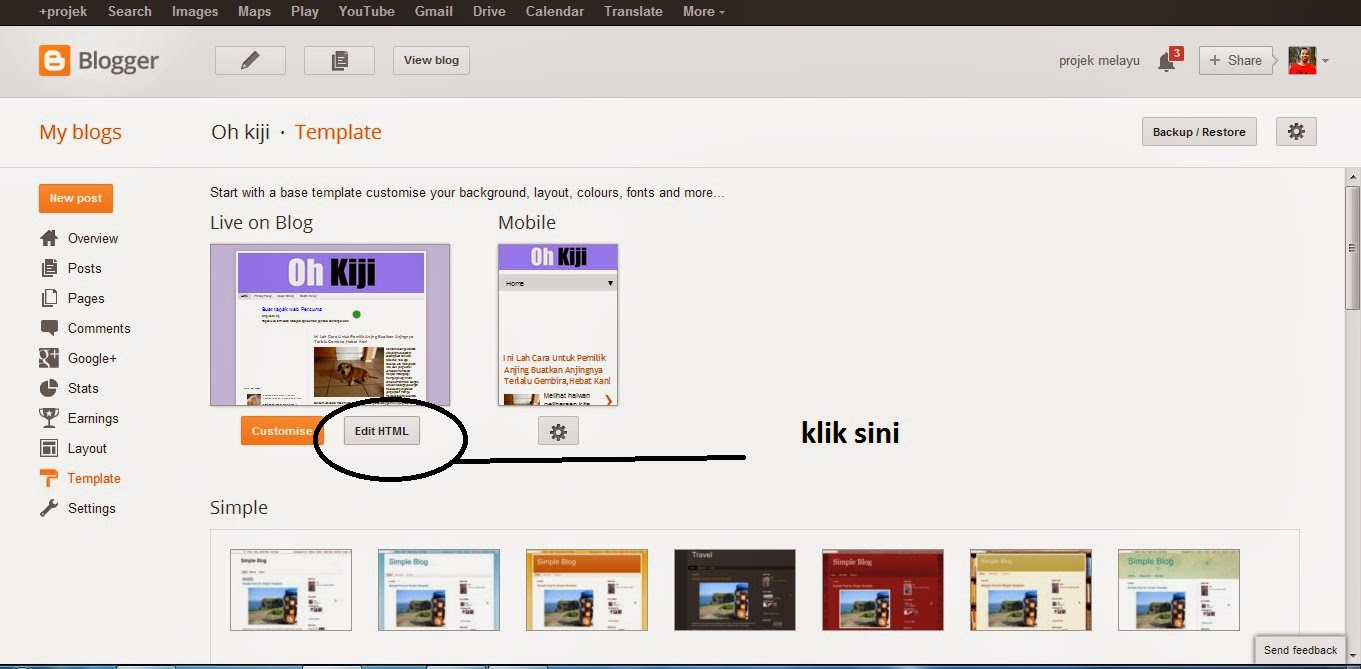The image size is (1361, 669).
Task: Open template options gear near Backup / Restore
Action: click(1296, 131)
